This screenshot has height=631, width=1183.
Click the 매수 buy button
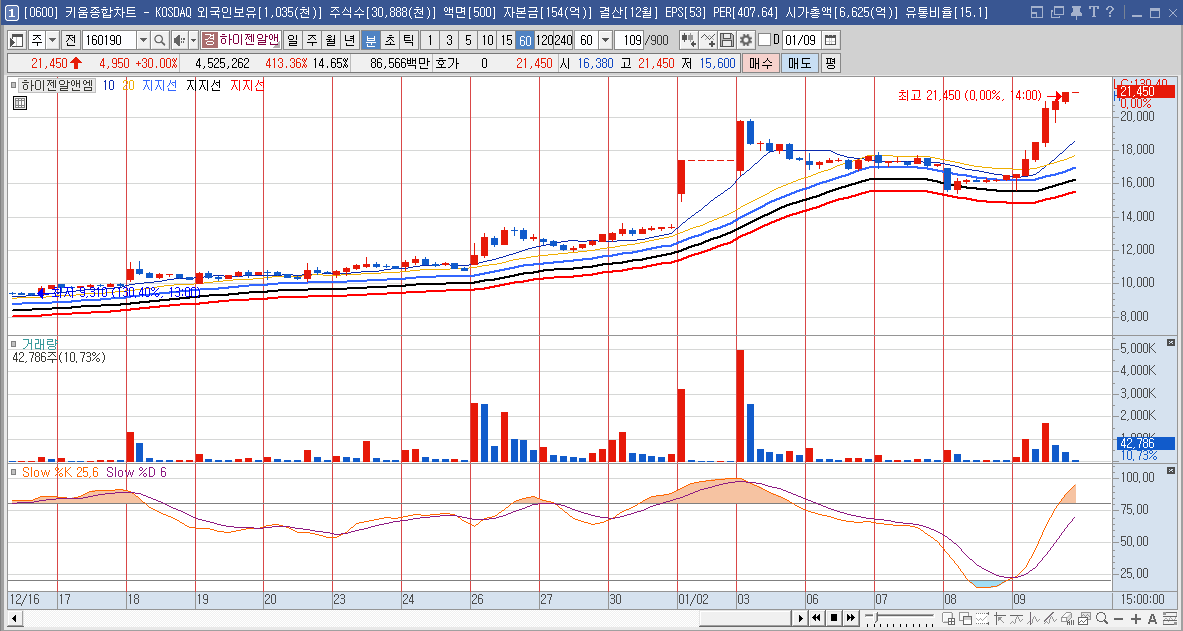tap(760, 63)
